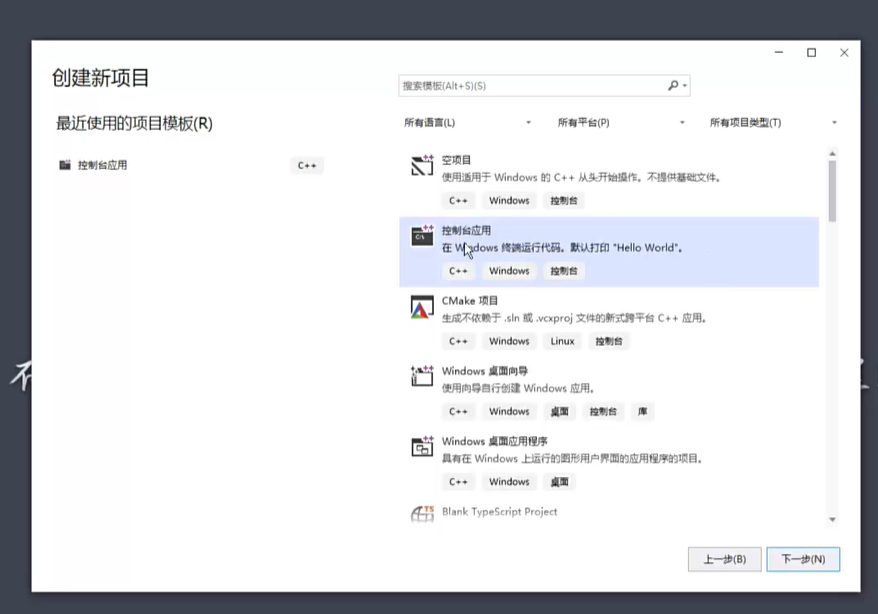Click the recent 控制台应用 icon on left

click(65, 165)
